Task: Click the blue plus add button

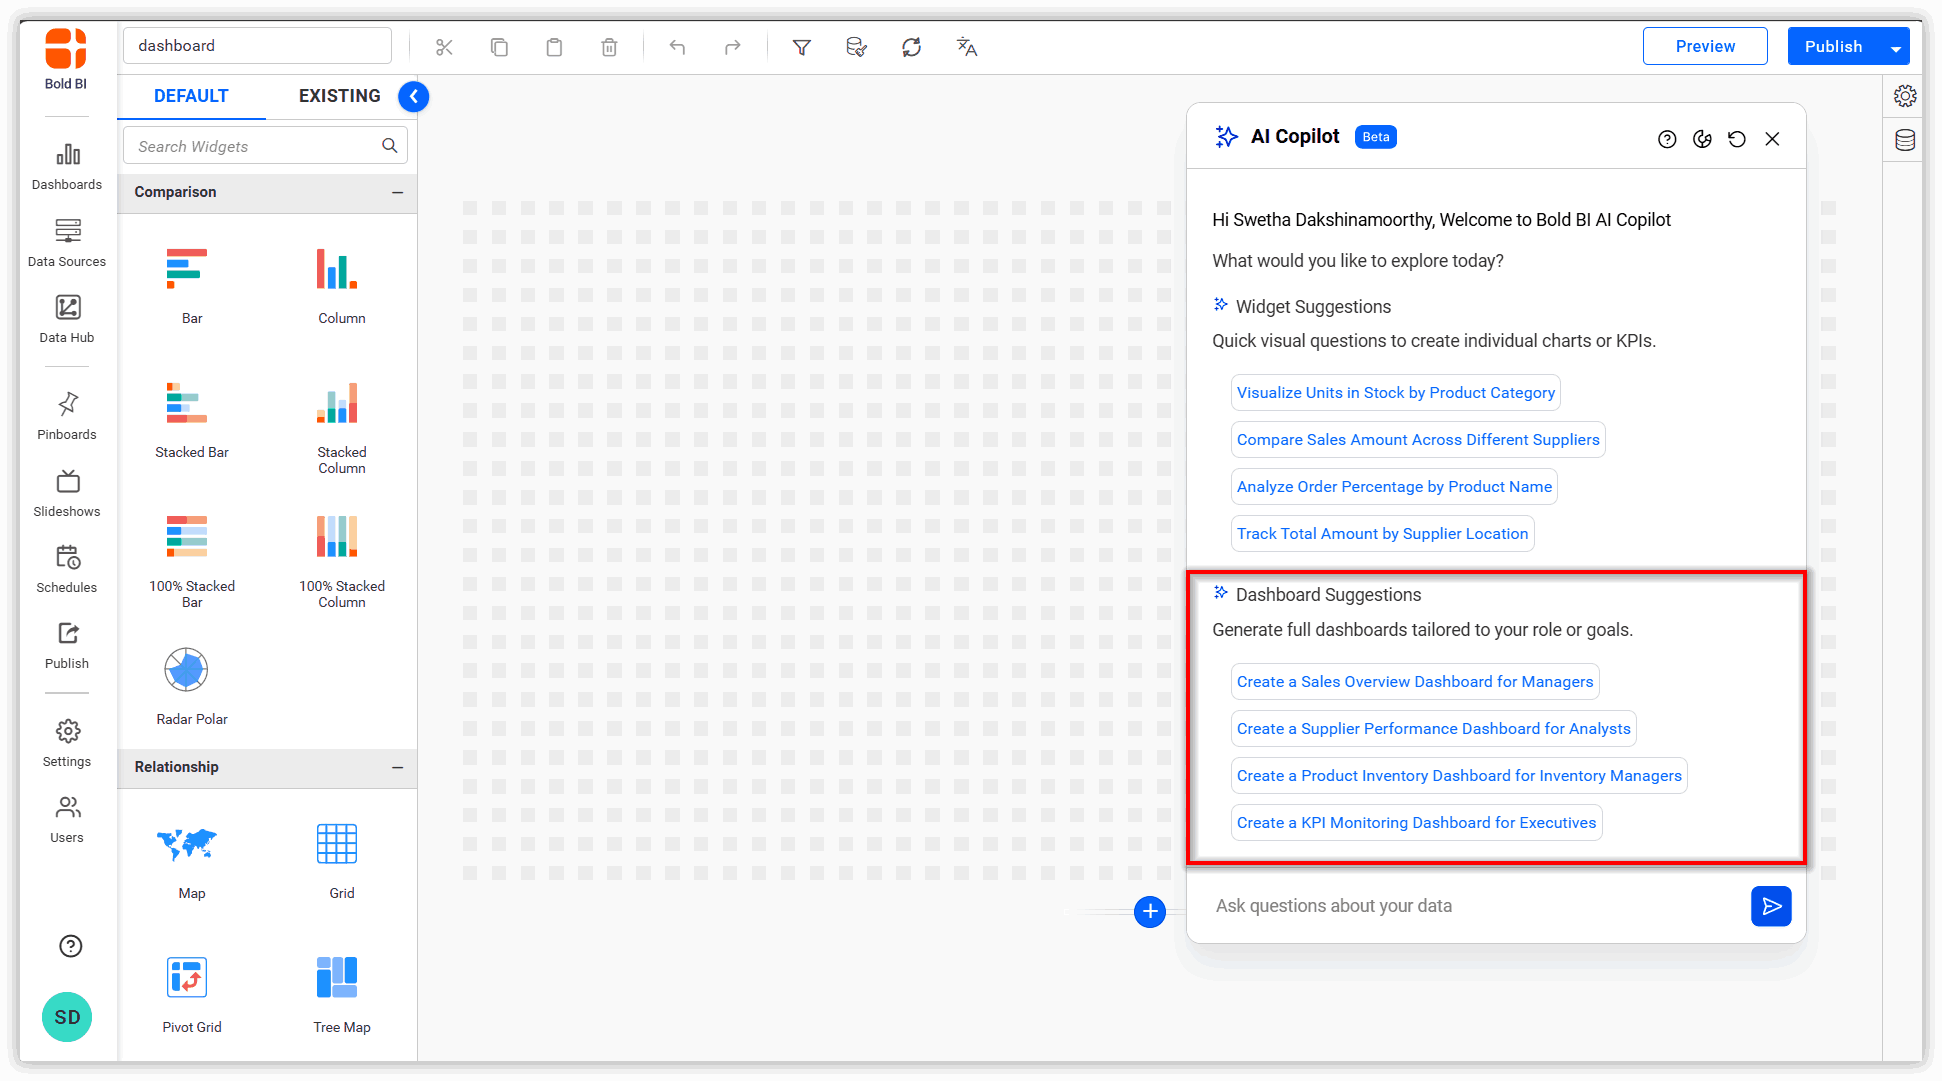Action: click(x=1149, y=911)
